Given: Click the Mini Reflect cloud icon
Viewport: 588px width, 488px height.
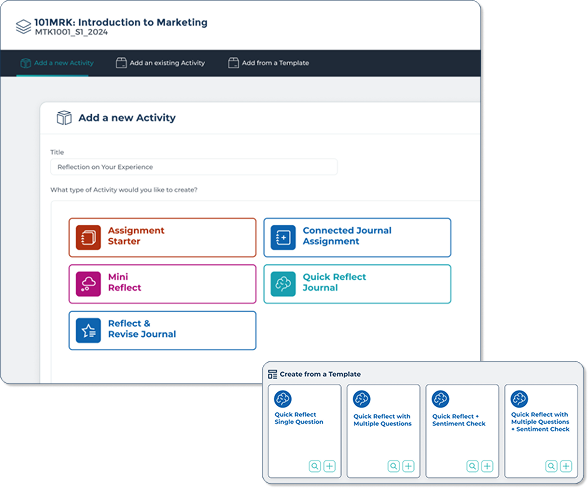Looking at the screenshot, I should pyautogui.click(x=88, y=284).
